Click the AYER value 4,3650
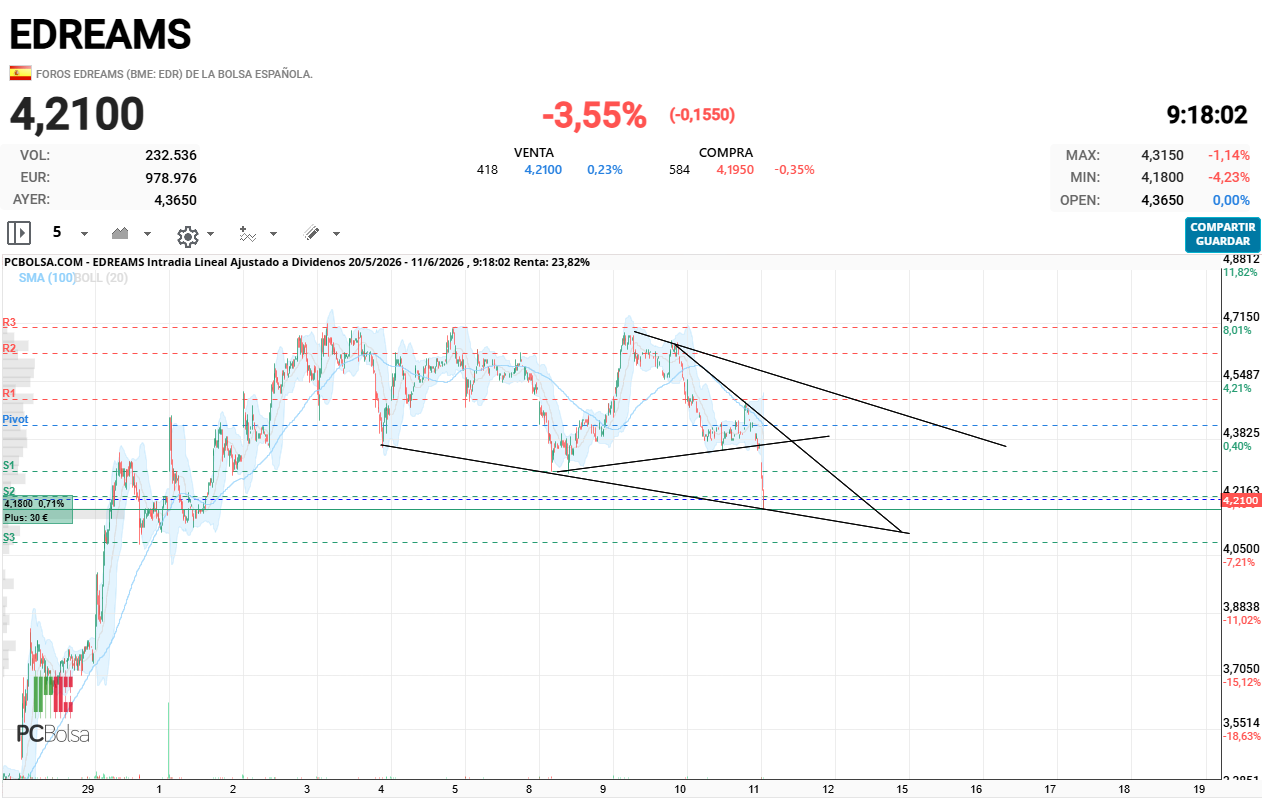This screenshot has height=798, width=1262. point(175,200)
